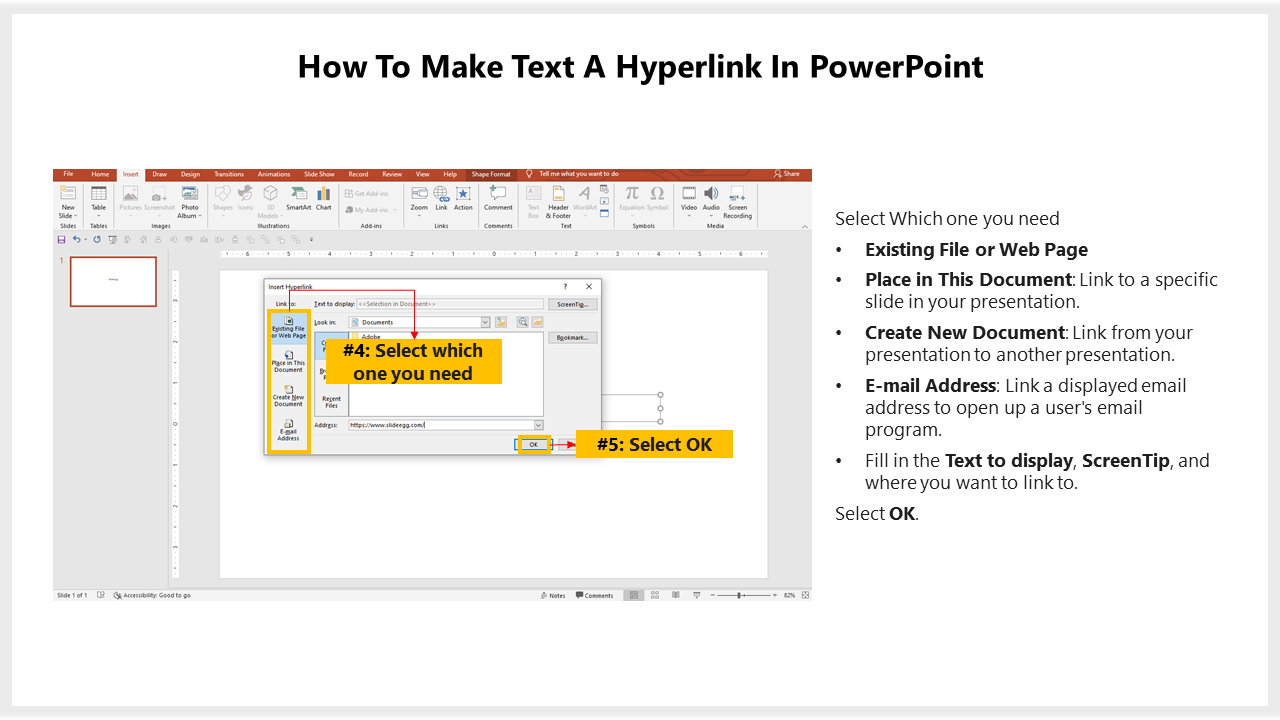The image size is (1280, 720).
Task: Click the Redo icon in quick access toolbar
Action: click(x=97, y=240)
